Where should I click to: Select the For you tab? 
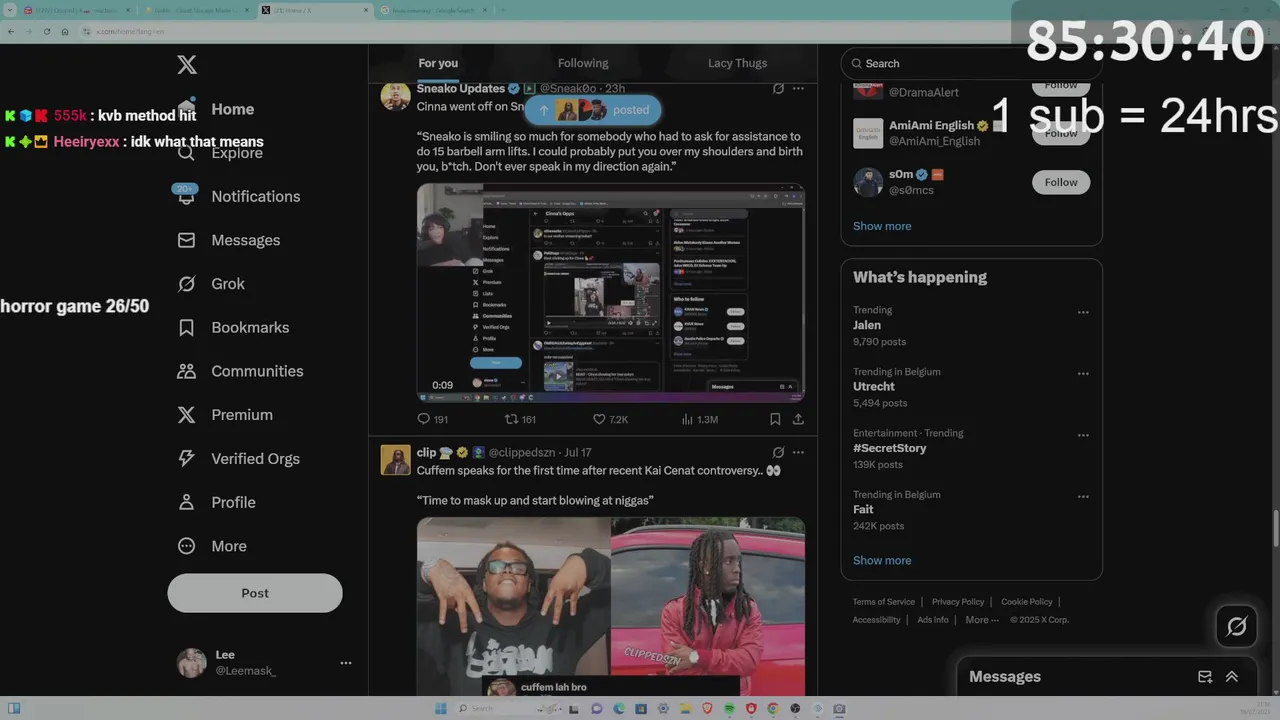tap(438, 63)
